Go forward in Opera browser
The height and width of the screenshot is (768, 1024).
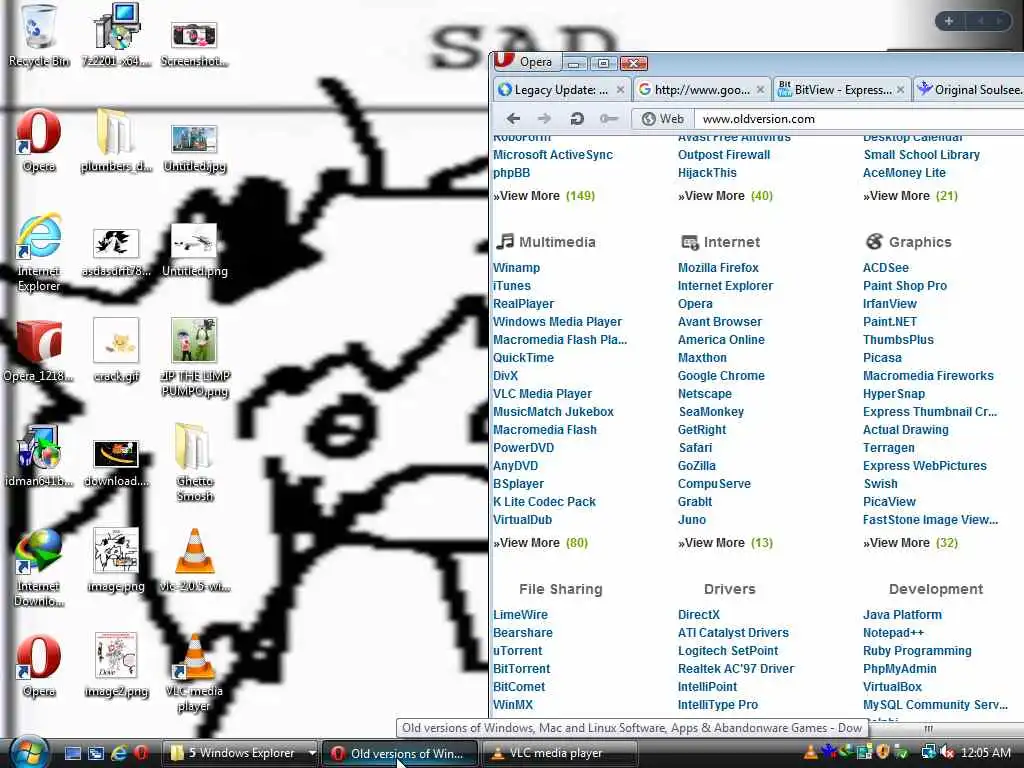pyautogui.click(x=543, y=118)
